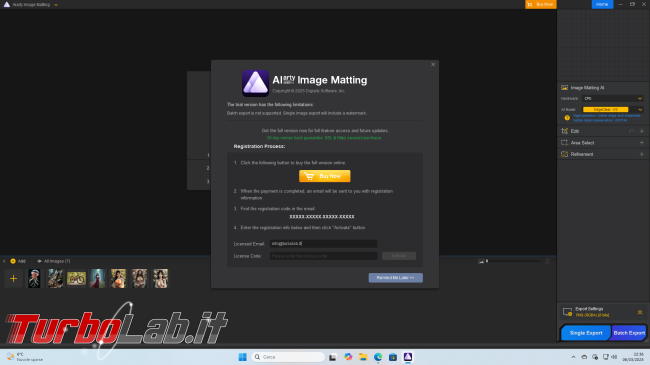Show hidden system tray icons

click(x=573, y=357)
